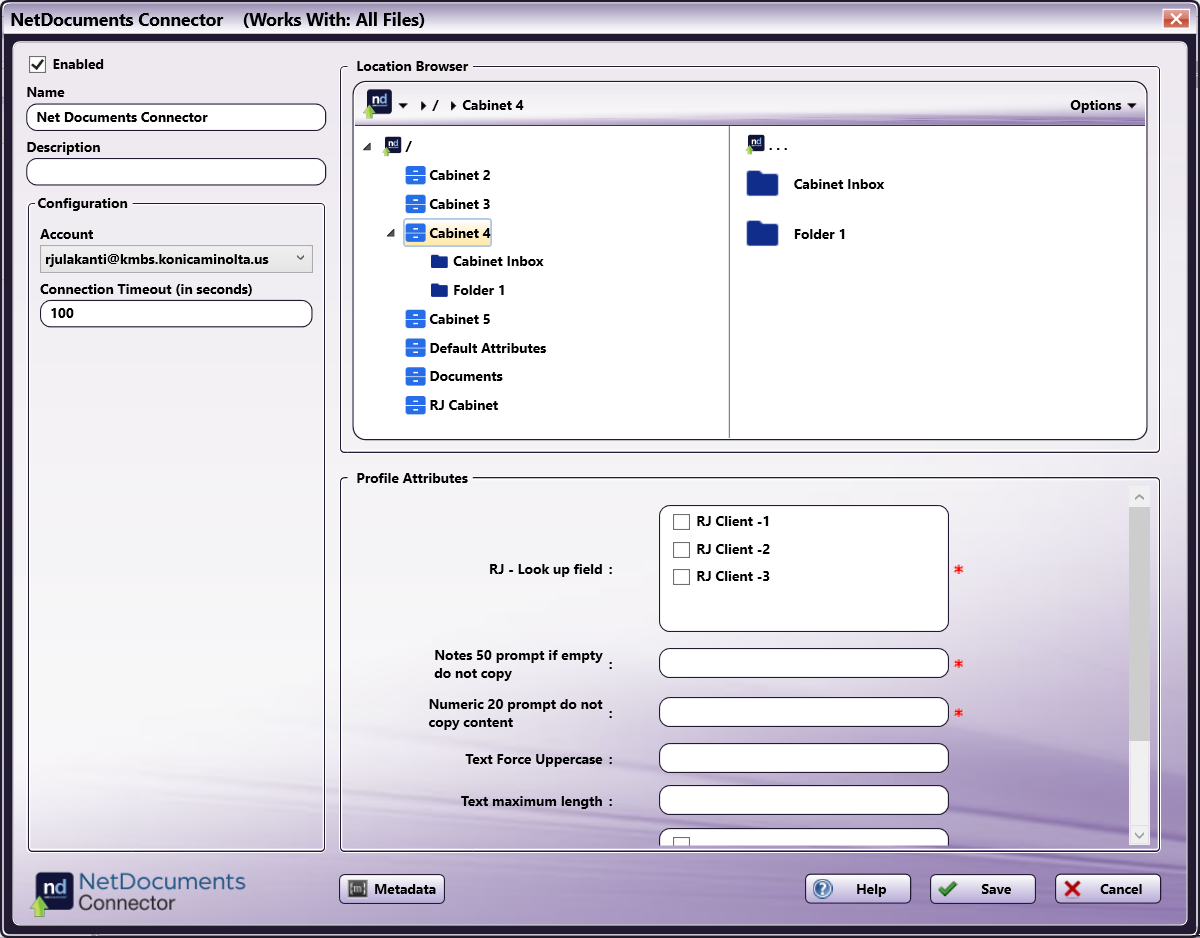Open the dropdown arrow beside the path bar icon
This screenshot has width=1200, height=938.
coord(403,105)
